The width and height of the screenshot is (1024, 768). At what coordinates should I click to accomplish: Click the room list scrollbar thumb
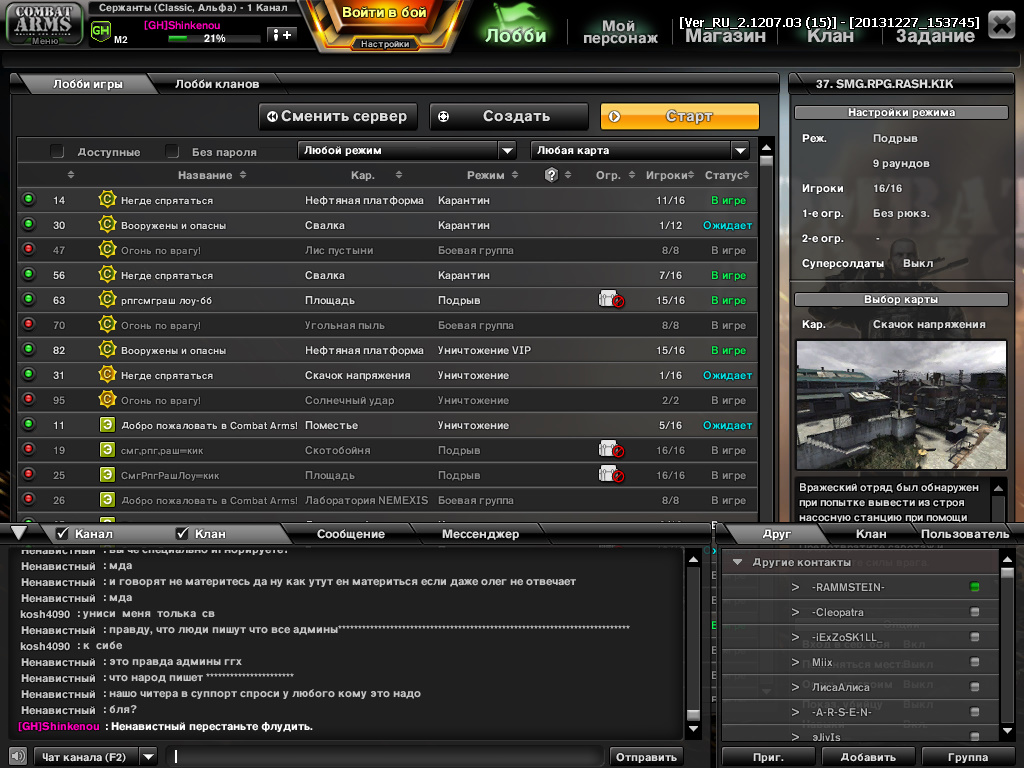point(766,160)
